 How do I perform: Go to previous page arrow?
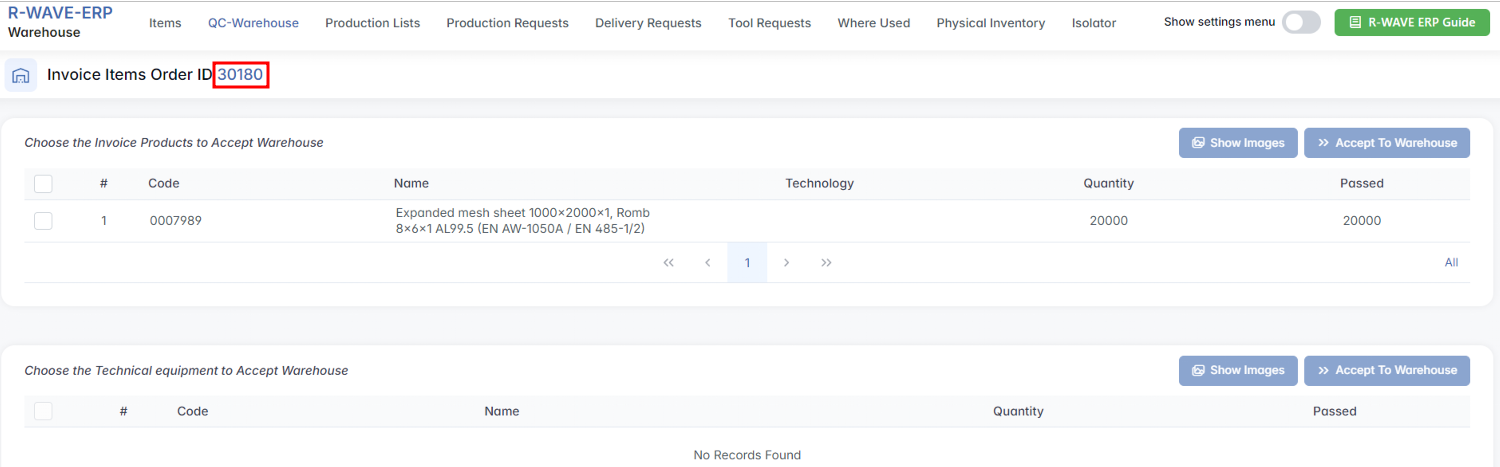tap(708, 263)
